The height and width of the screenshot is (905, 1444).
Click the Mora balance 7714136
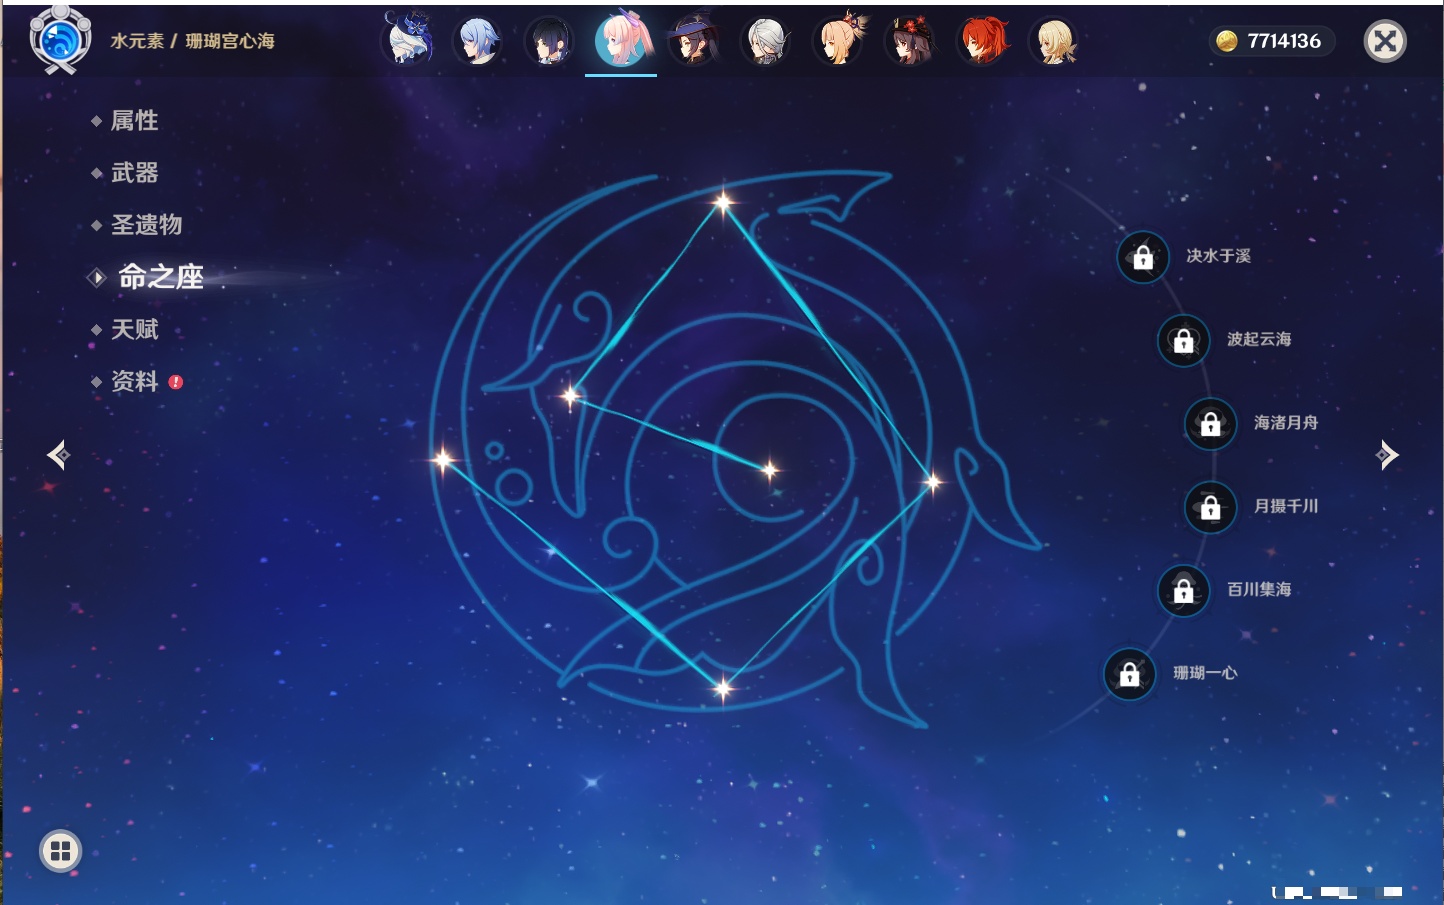click(x=1271, y=41)
